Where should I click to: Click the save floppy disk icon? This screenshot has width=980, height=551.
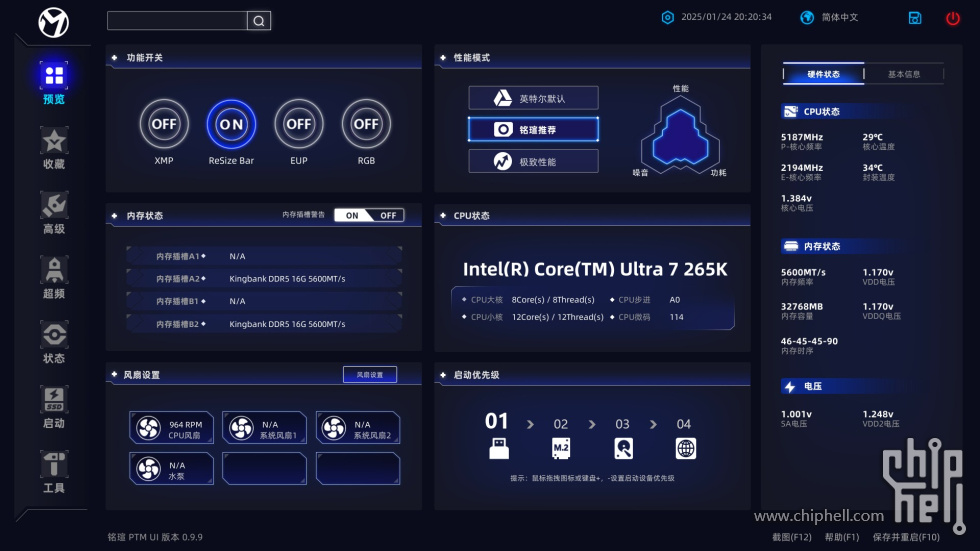914,18
